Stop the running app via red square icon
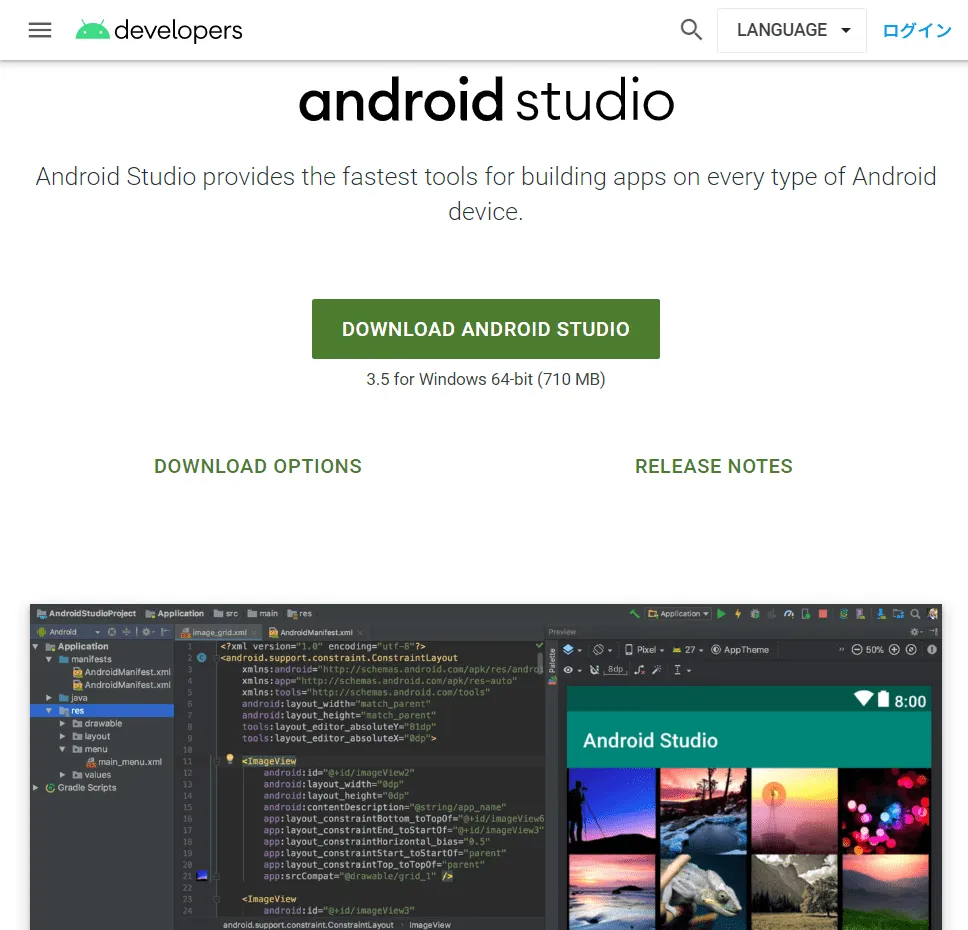 coord(824,613)
